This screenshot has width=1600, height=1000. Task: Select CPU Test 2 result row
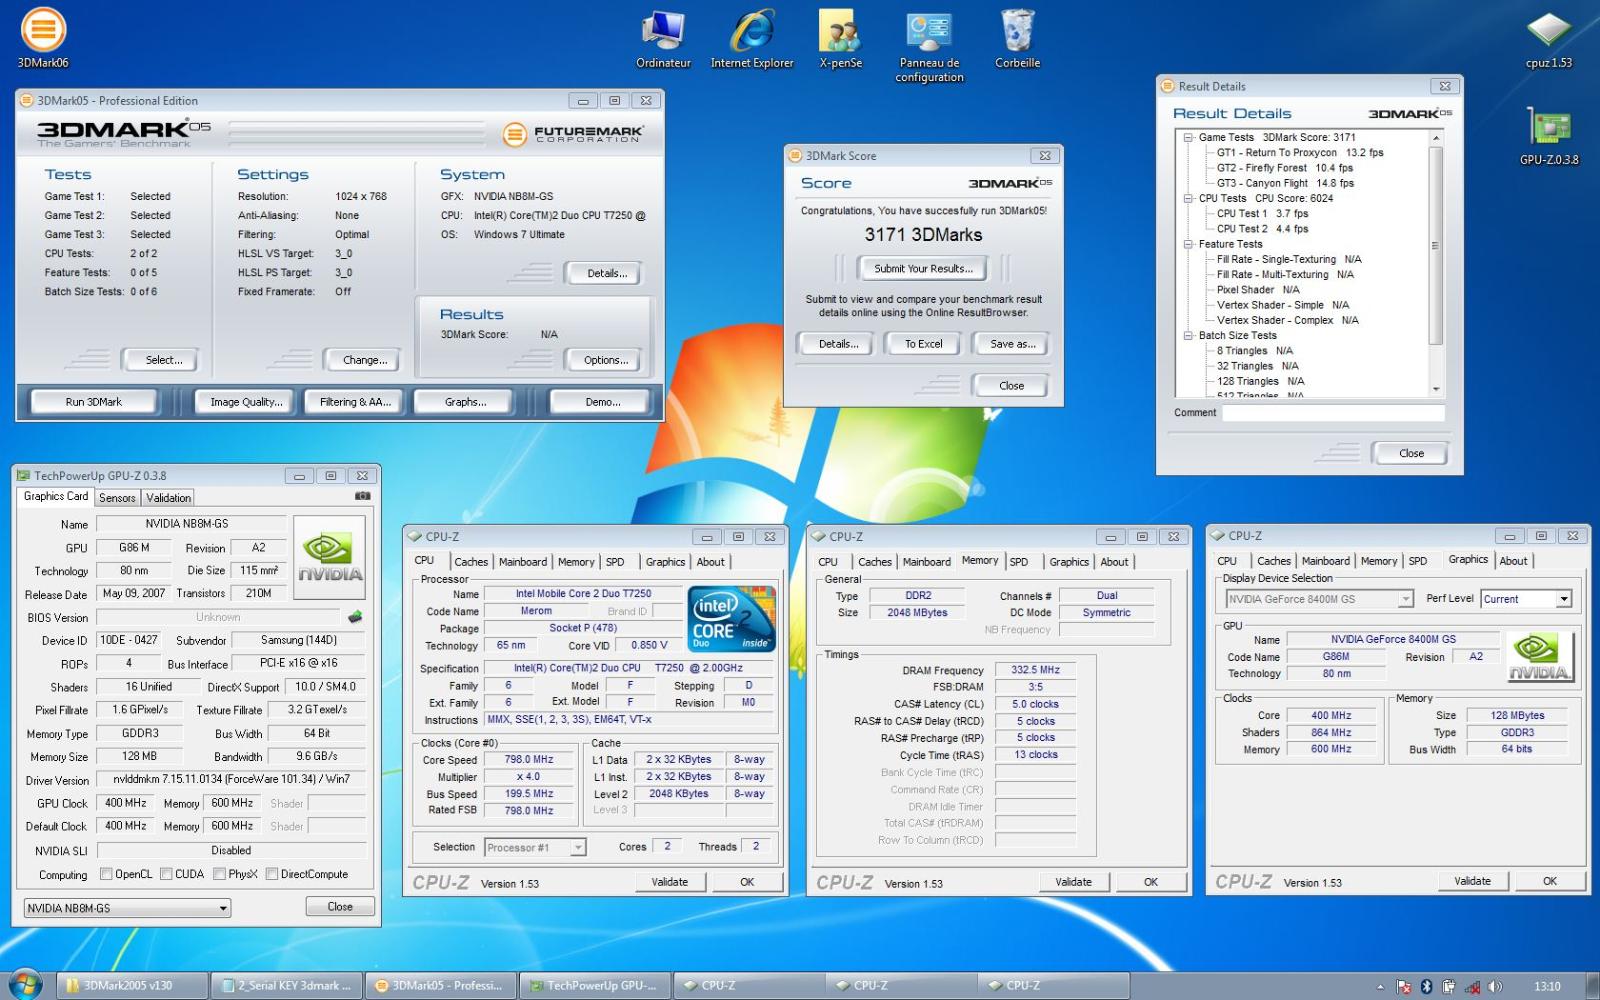(x=1262, y=229)
